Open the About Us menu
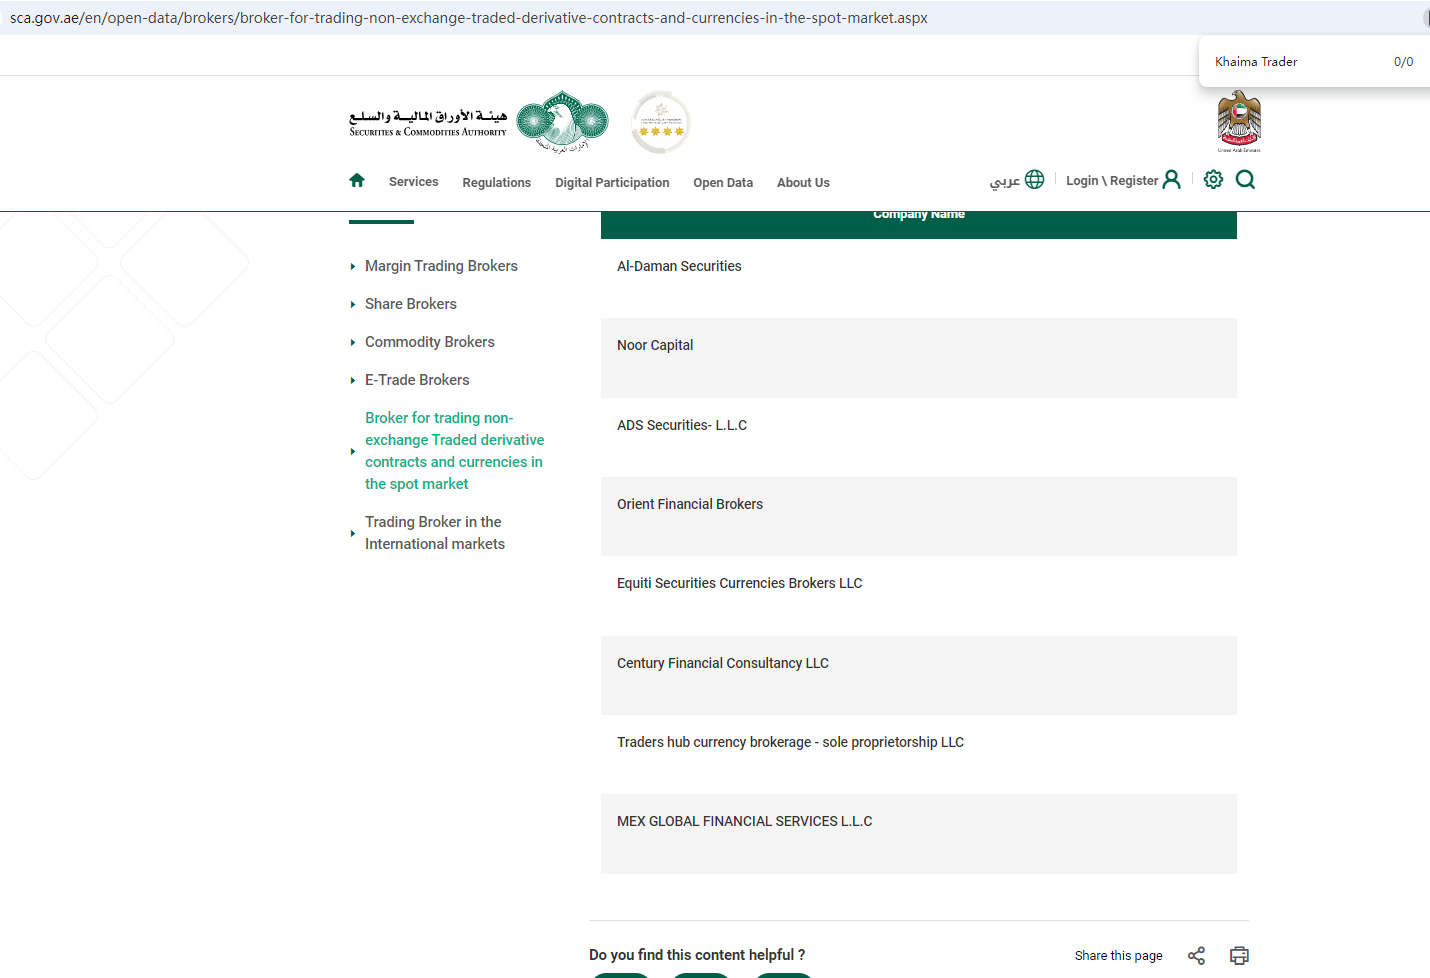This screenshot has height=978, width=1430. [x=803, y=183]
